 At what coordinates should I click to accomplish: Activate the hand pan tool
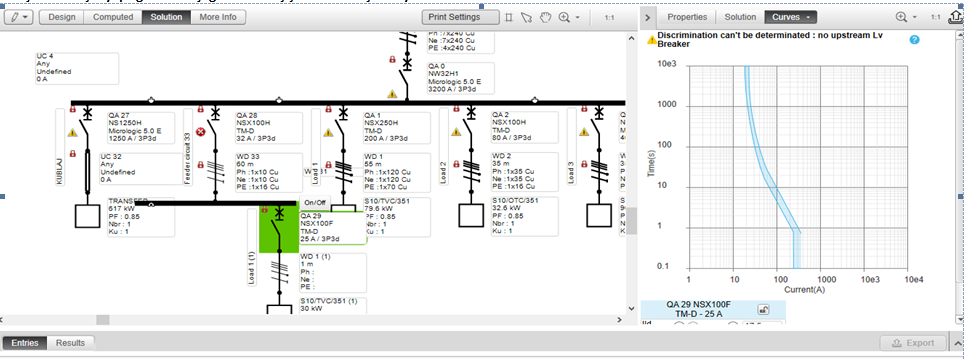(545, 17)
